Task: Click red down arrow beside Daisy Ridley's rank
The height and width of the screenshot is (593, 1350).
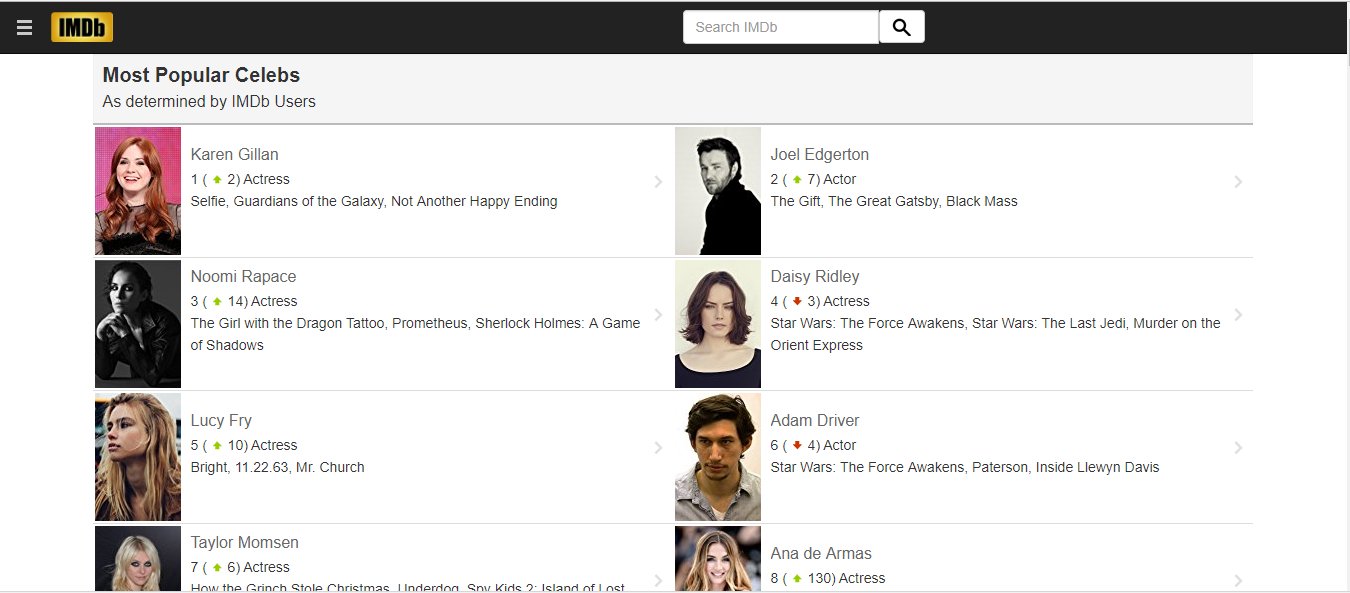Action: tap(797, 302)
